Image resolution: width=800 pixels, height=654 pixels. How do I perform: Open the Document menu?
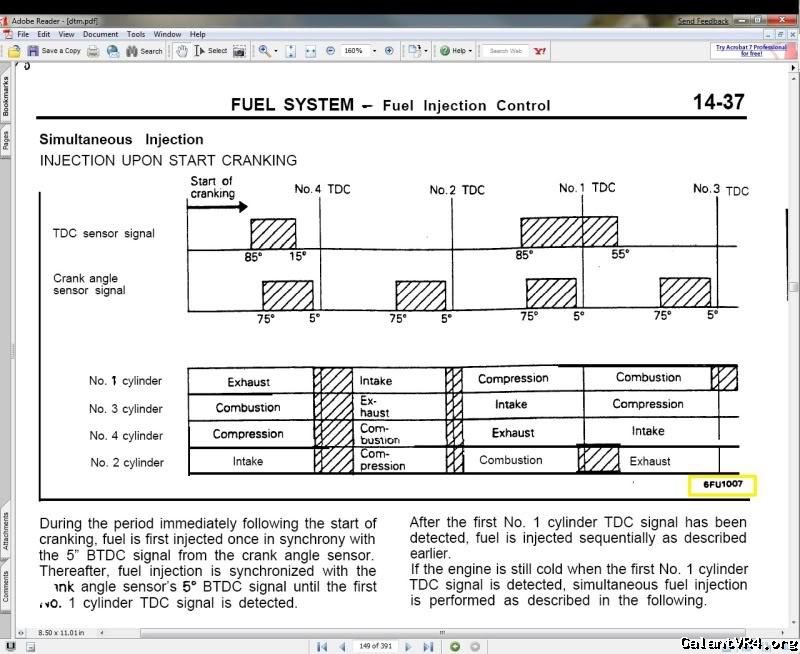click(x=100, y=34)
